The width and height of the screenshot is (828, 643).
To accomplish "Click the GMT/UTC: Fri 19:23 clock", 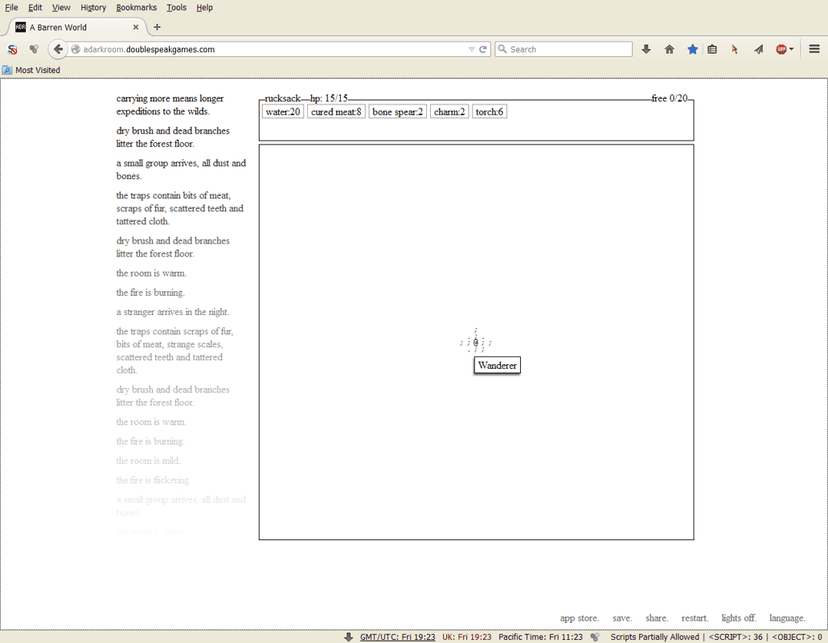I will pyautogui.click(x=398, y=637).
